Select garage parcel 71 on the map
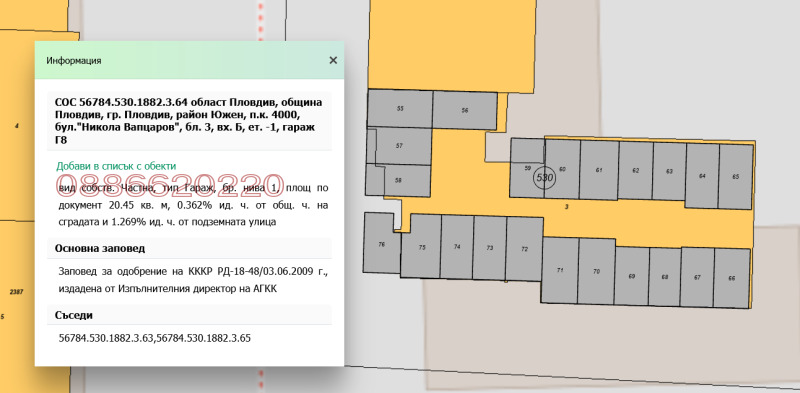Viewport: 800px width, 393px height. pyautogui.click(x=560, y=271)
